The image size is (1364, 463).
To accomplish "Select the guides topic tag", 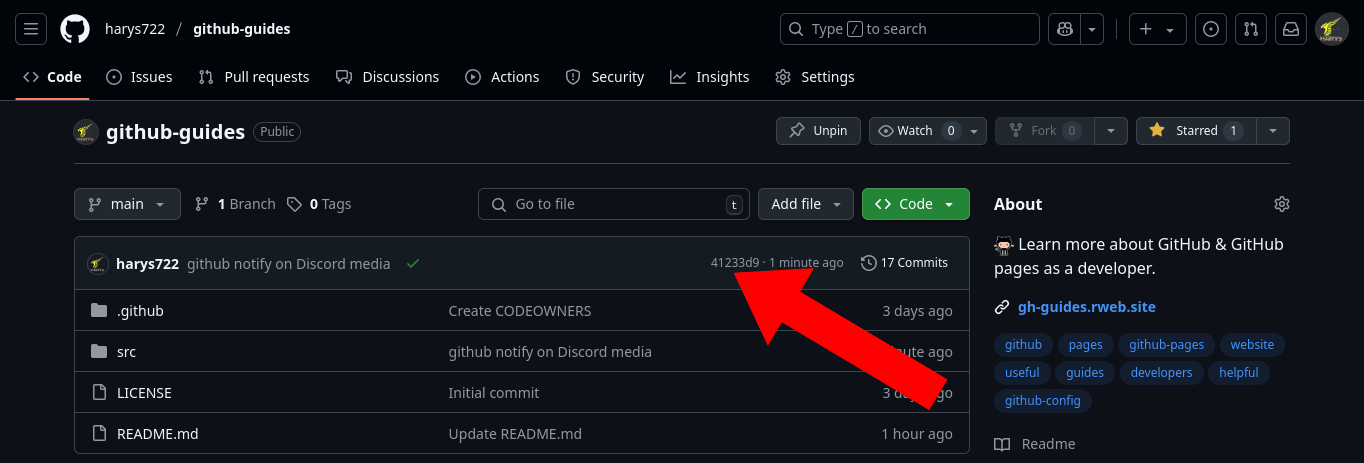I will point(1085,373).
